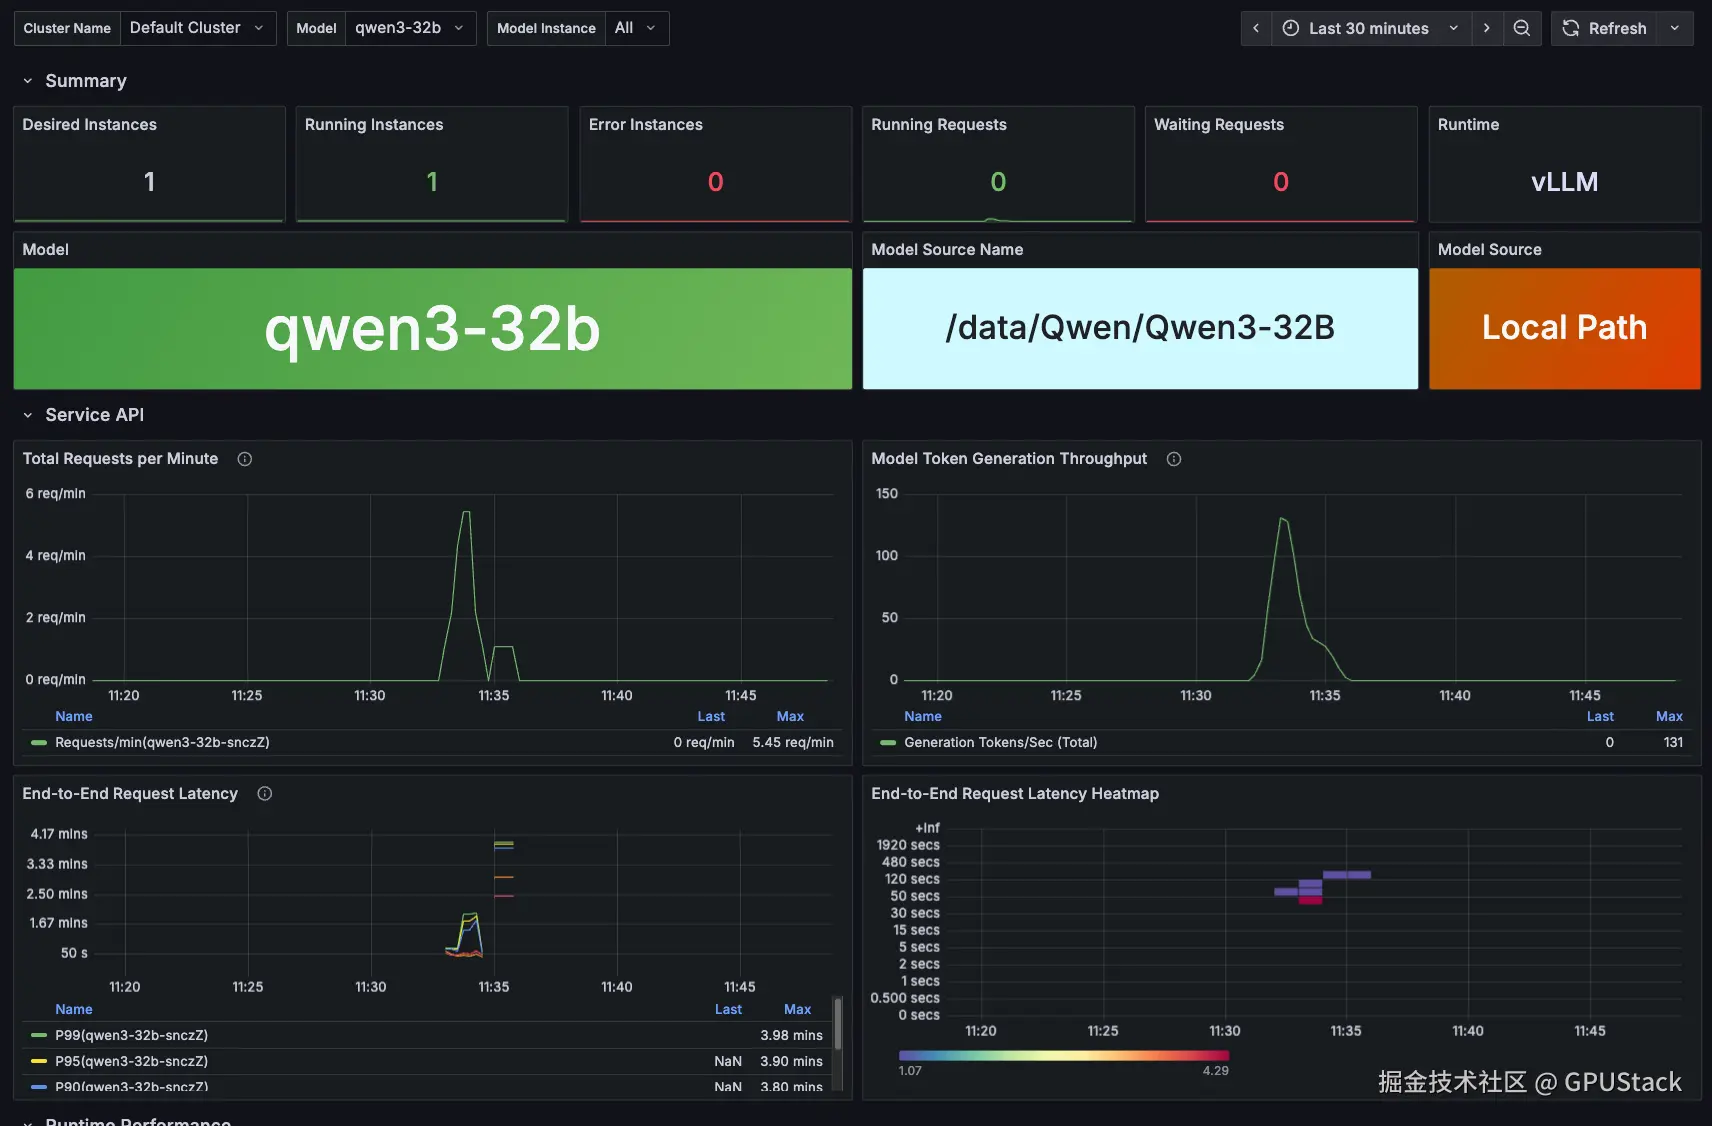Sort latency legend by Max column

click(797, 1010)
